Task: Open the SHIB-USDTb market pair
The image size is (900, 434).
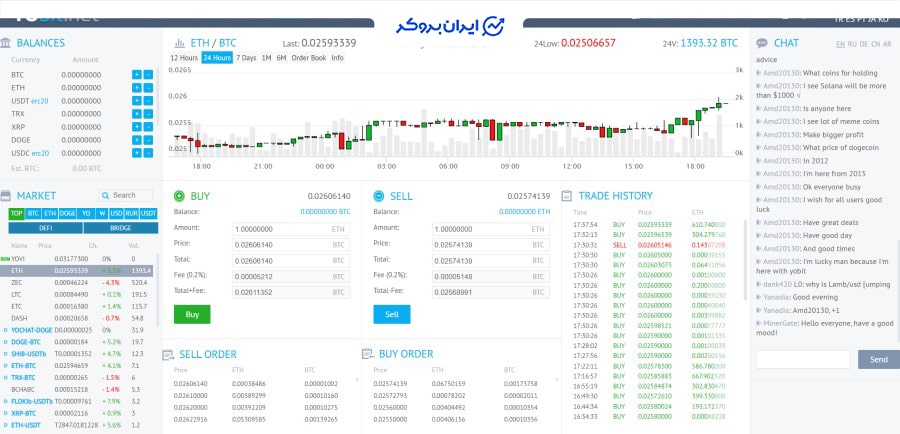Action: [29, 354]
